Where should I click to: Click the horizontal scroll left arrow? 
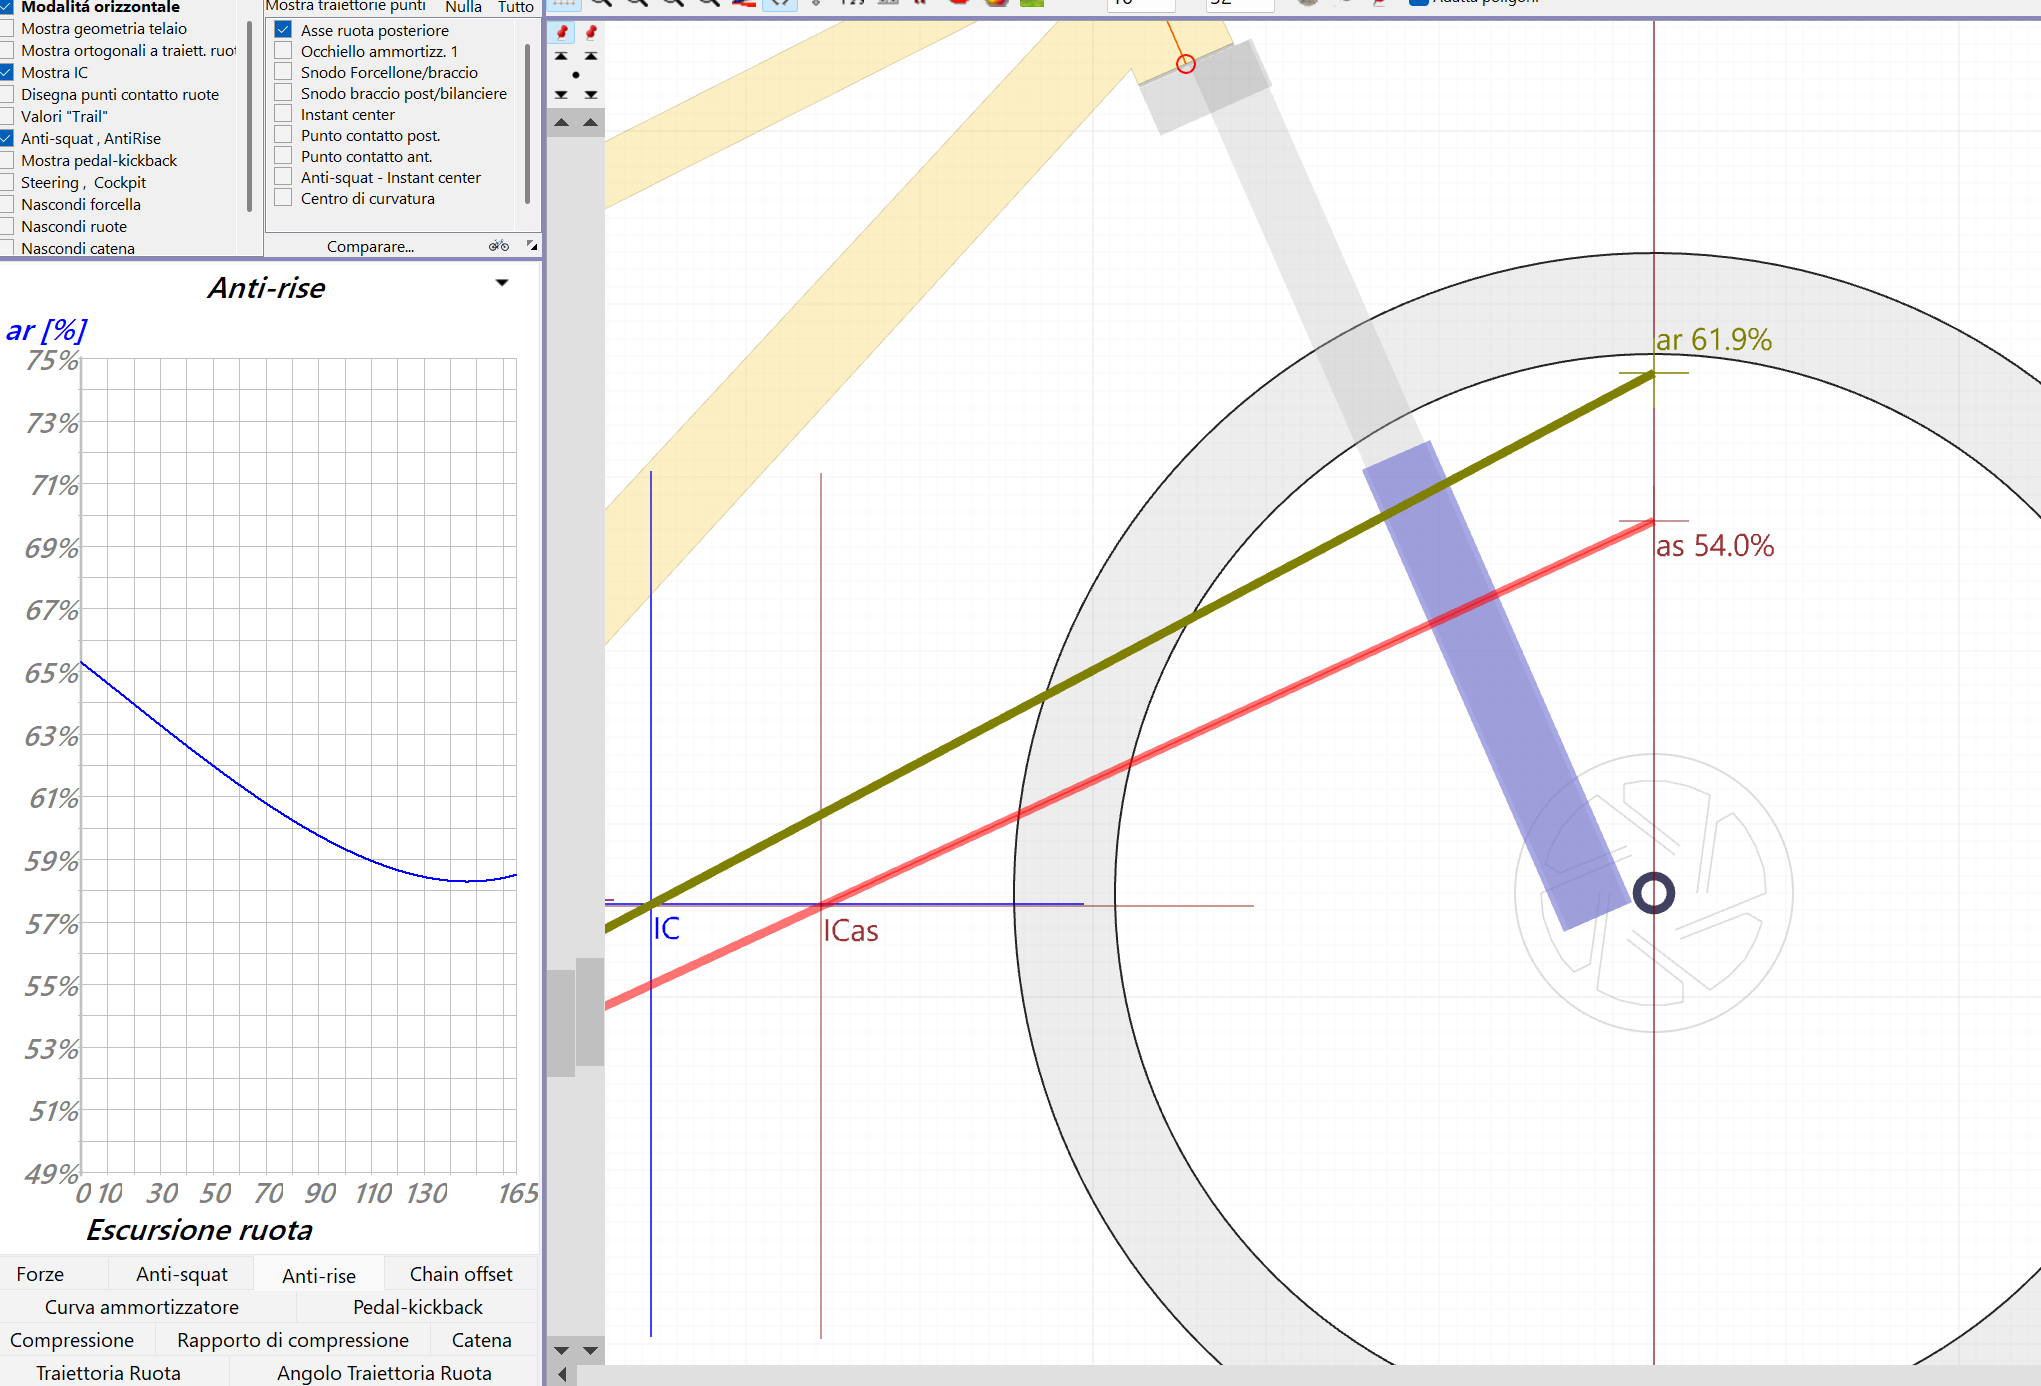click(562, 1375)
